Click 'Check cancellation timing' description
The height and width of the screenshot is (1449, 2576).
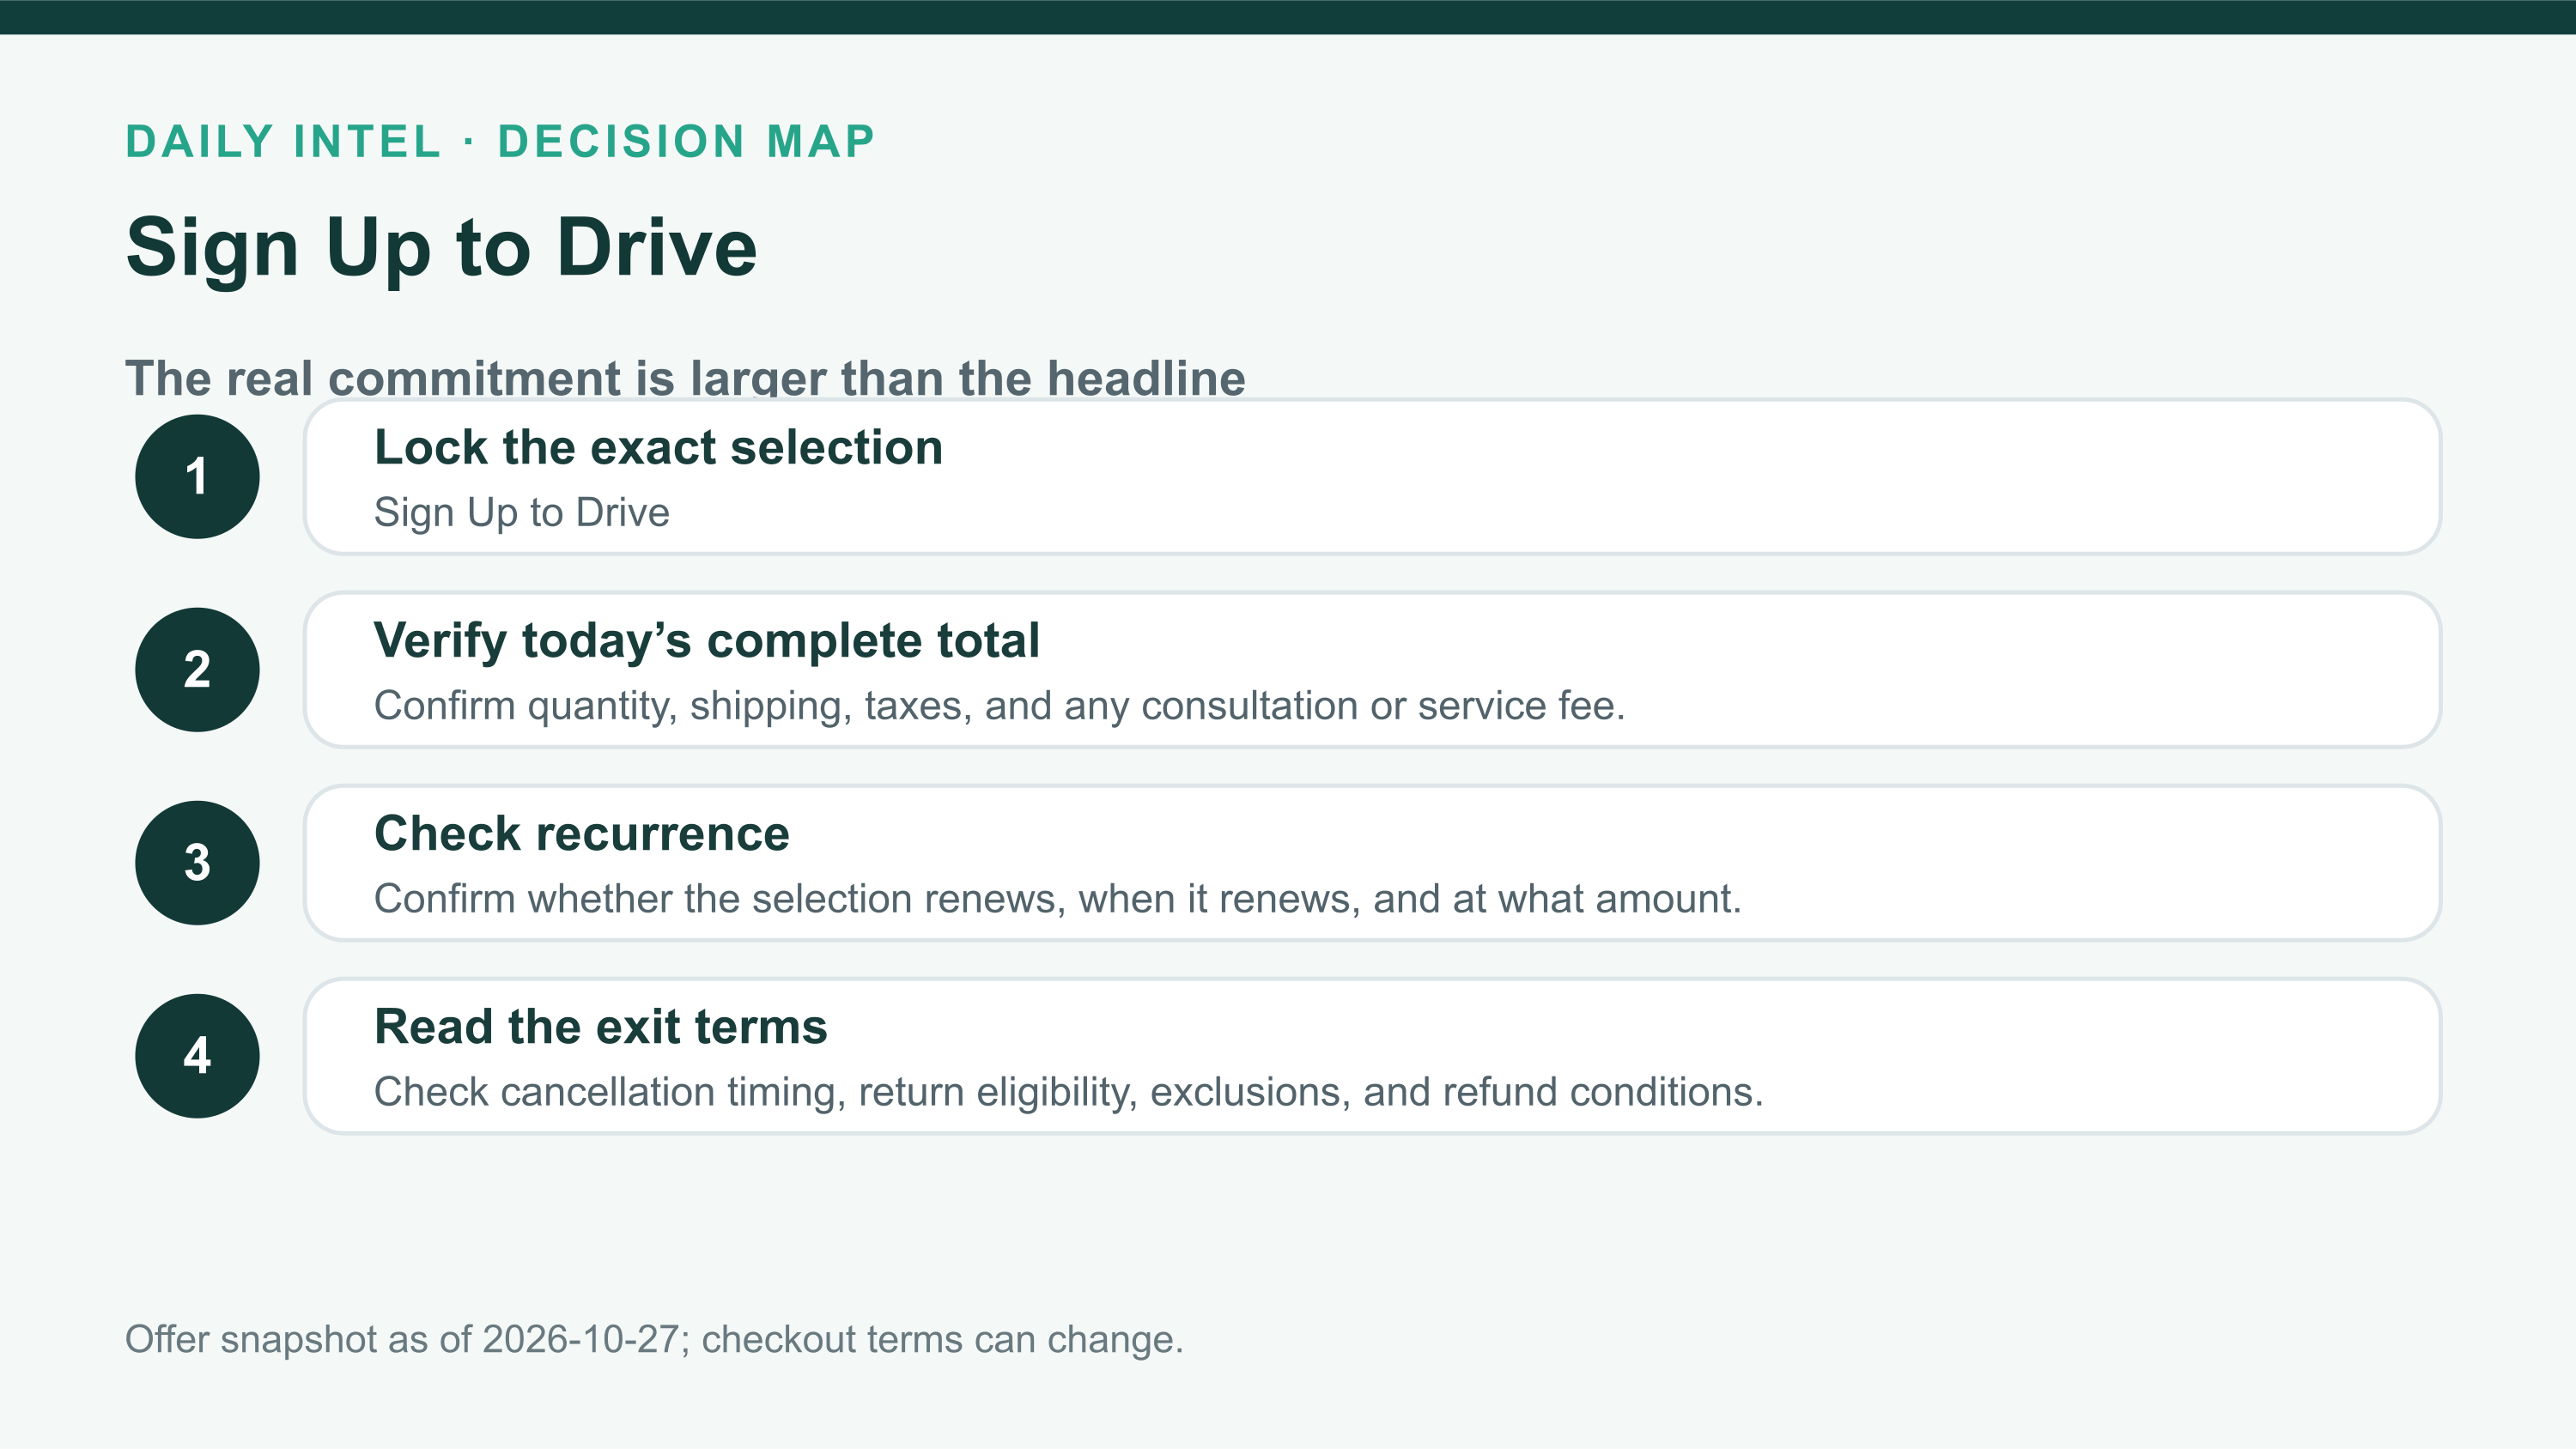[1068, 1092]
